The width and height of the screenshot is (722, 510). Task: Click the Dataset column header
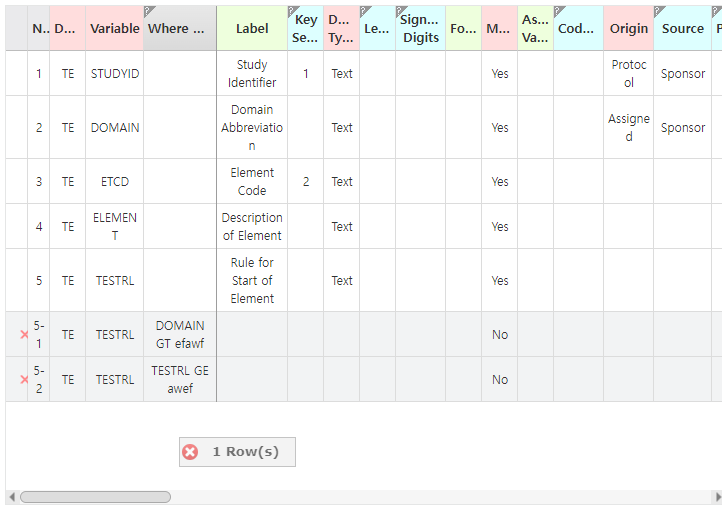pyautogui.click(x=67, y=29)
